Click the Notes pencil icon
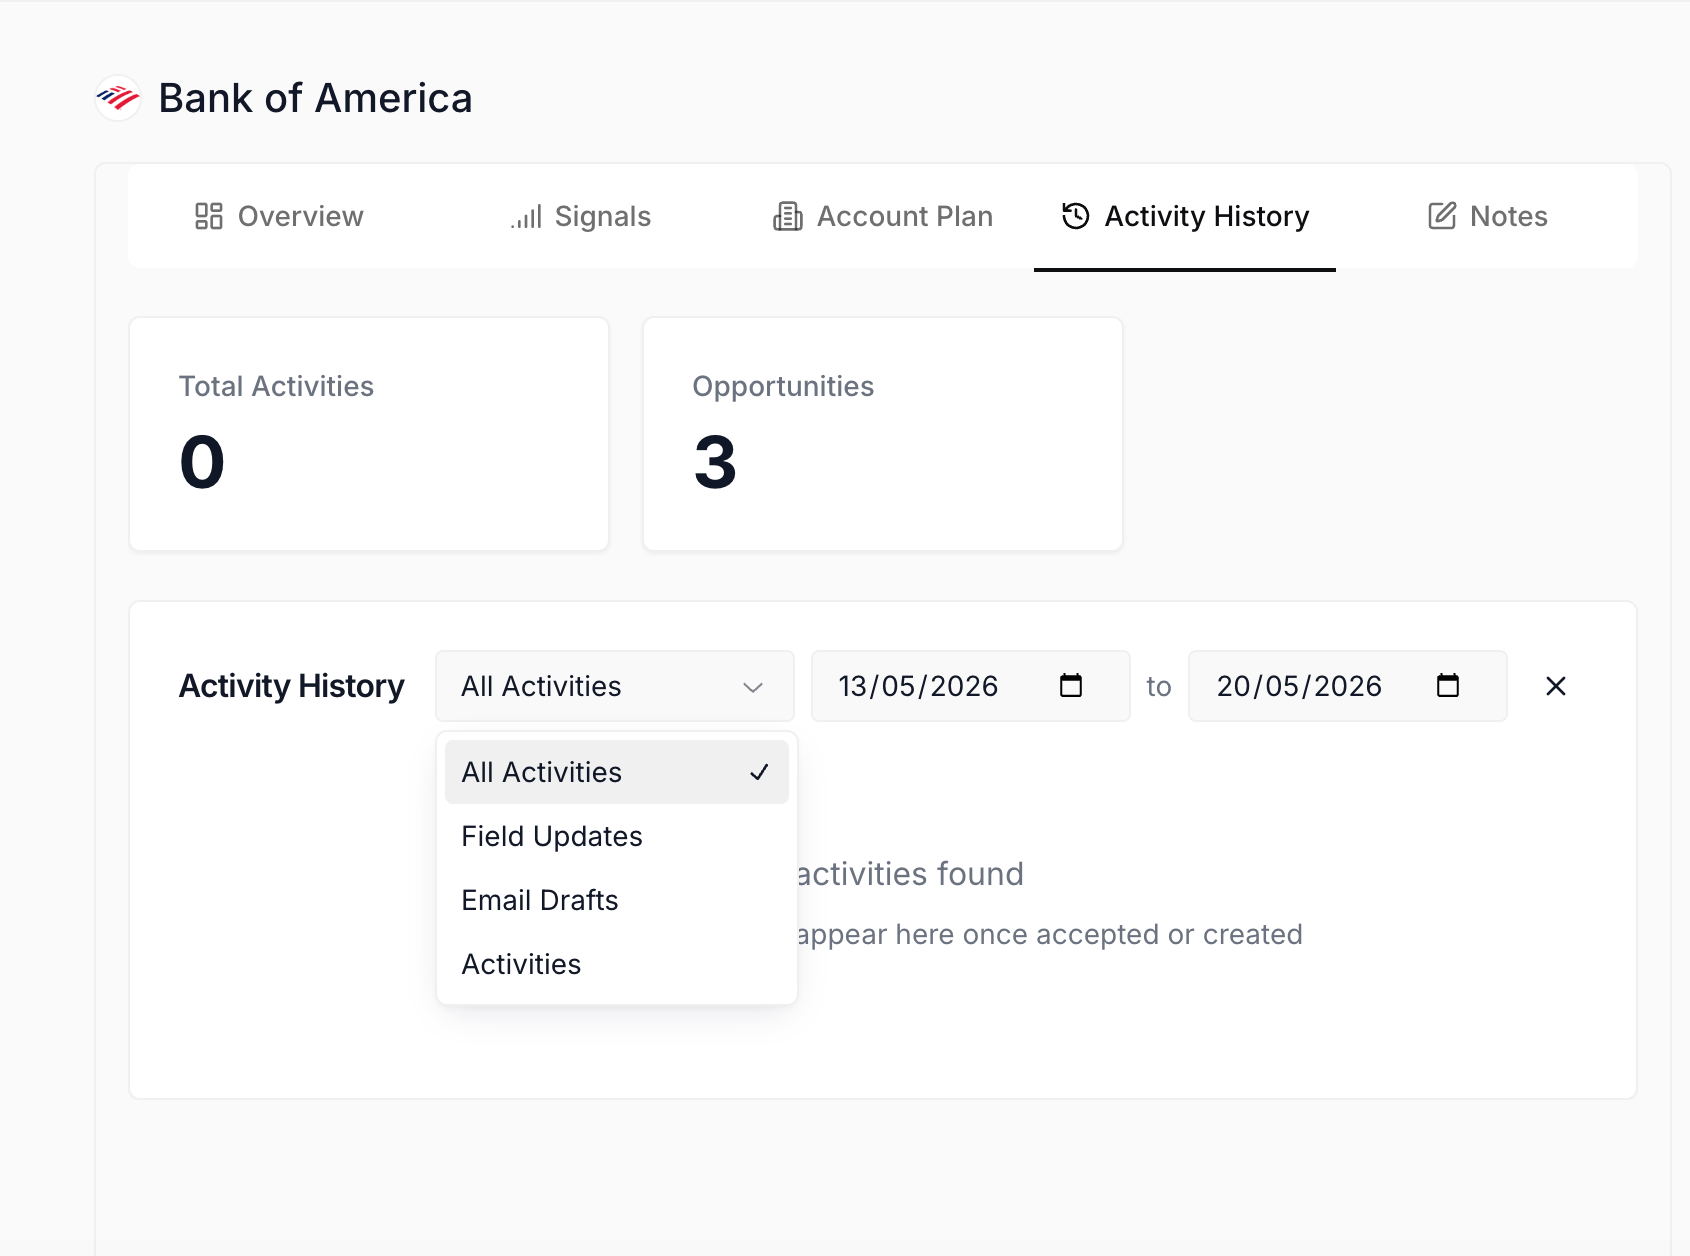Viewport: 1690px width, 1256px height. coord(1442,216)
